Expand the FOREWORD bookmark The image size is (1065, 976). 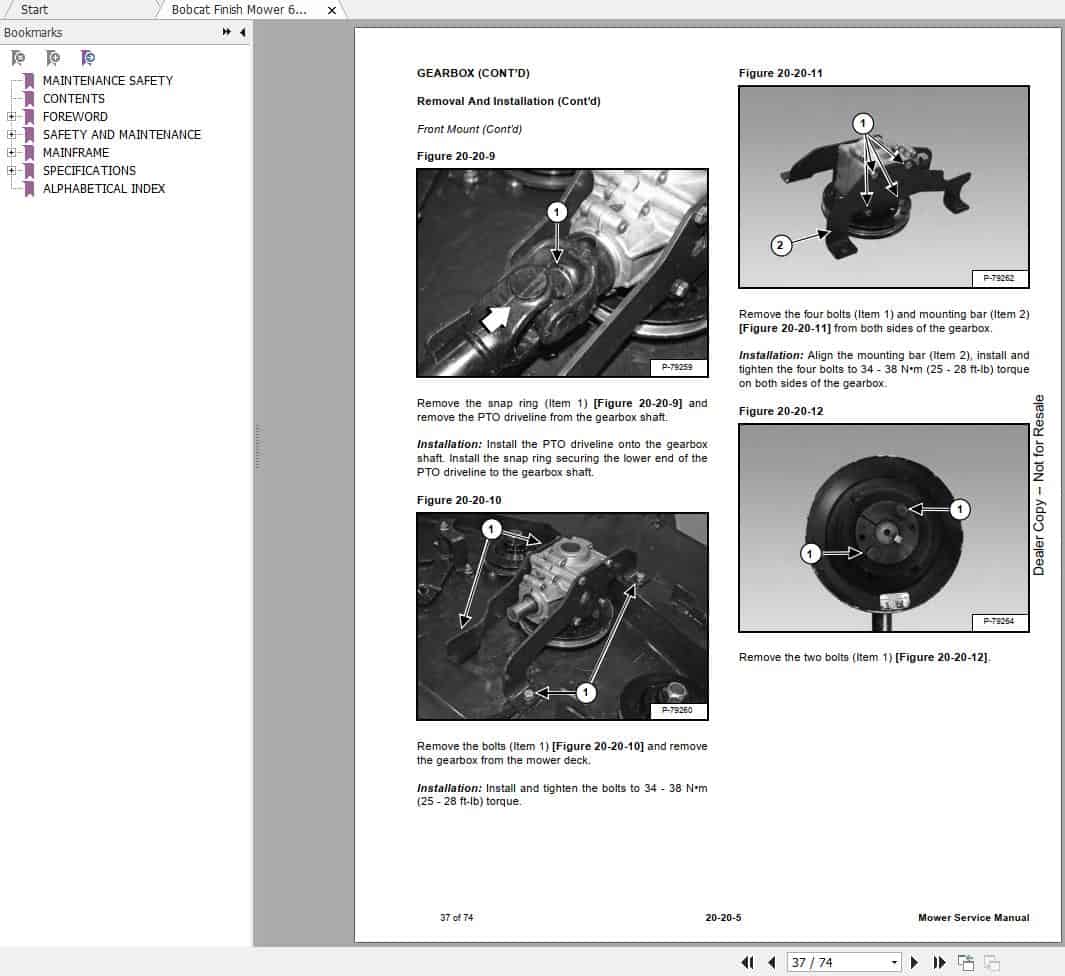coord(9,117)
